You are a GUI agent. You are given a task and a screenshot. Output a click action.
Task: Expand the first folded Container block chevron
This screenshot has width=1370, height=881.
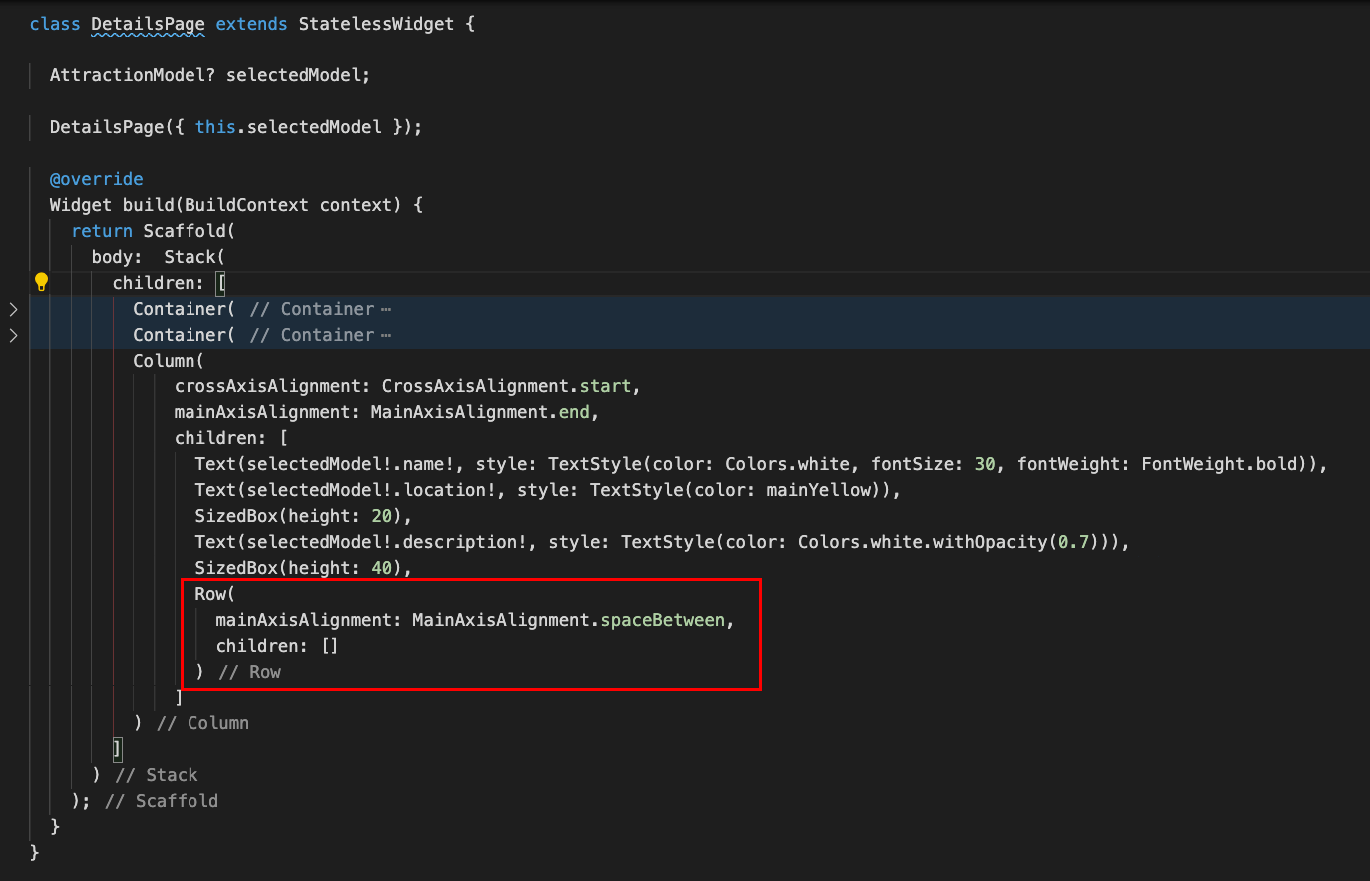(x=13, y=309)
